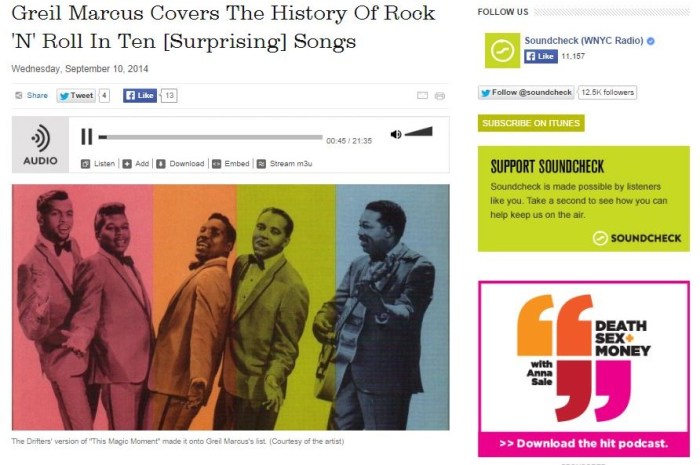Adjust the volume level wedge slider
The image size is (700, 465).
419,132
